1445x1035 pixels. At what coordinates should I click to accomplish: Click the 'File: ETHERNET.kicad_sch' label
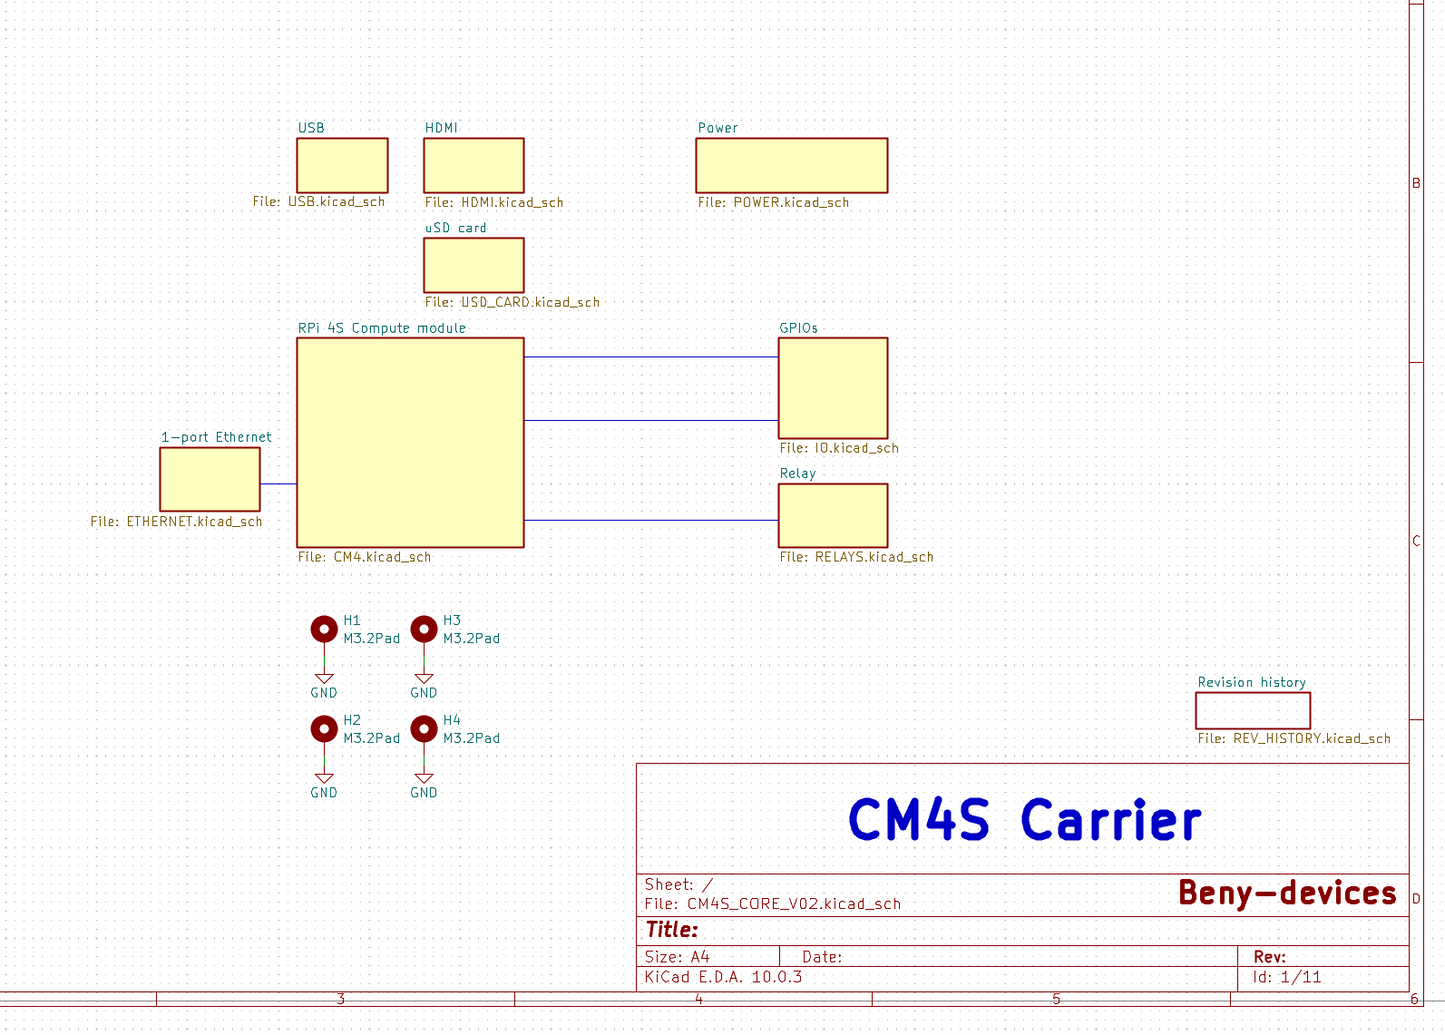(176, 521)
